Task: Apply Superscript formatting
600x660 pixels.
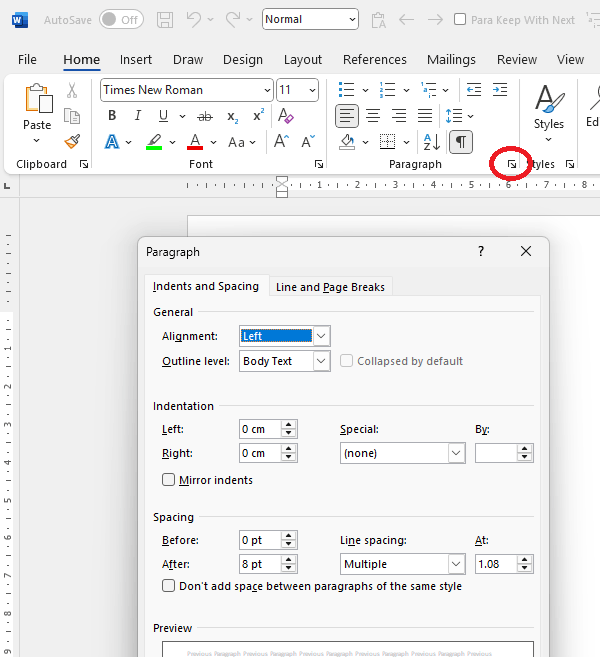Action: pyautogui.click(x=258, y=114)
